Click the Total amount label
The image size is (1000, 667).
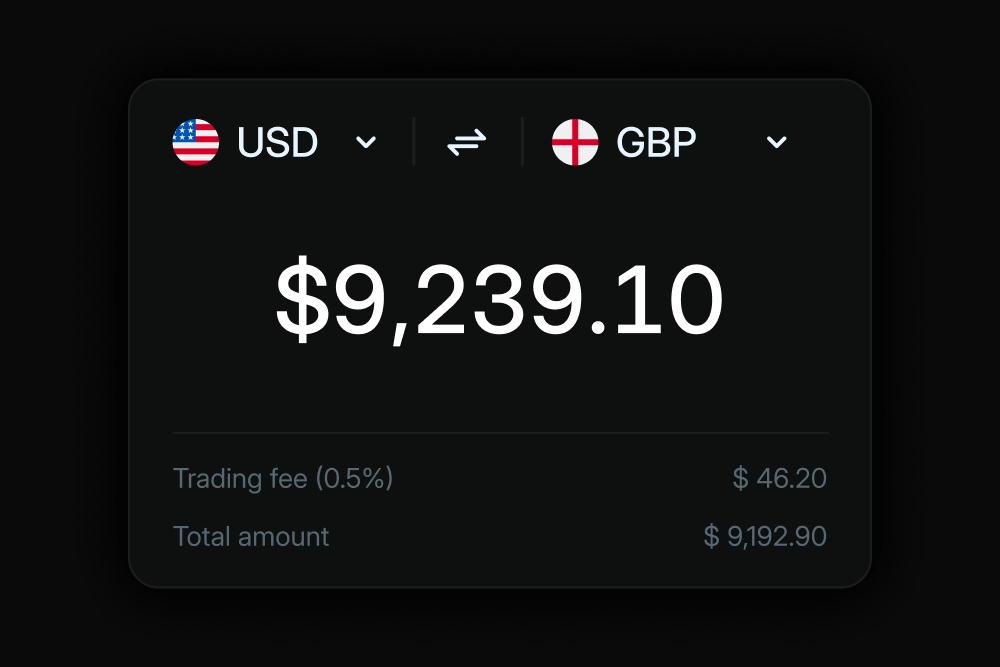pos(250,536)
